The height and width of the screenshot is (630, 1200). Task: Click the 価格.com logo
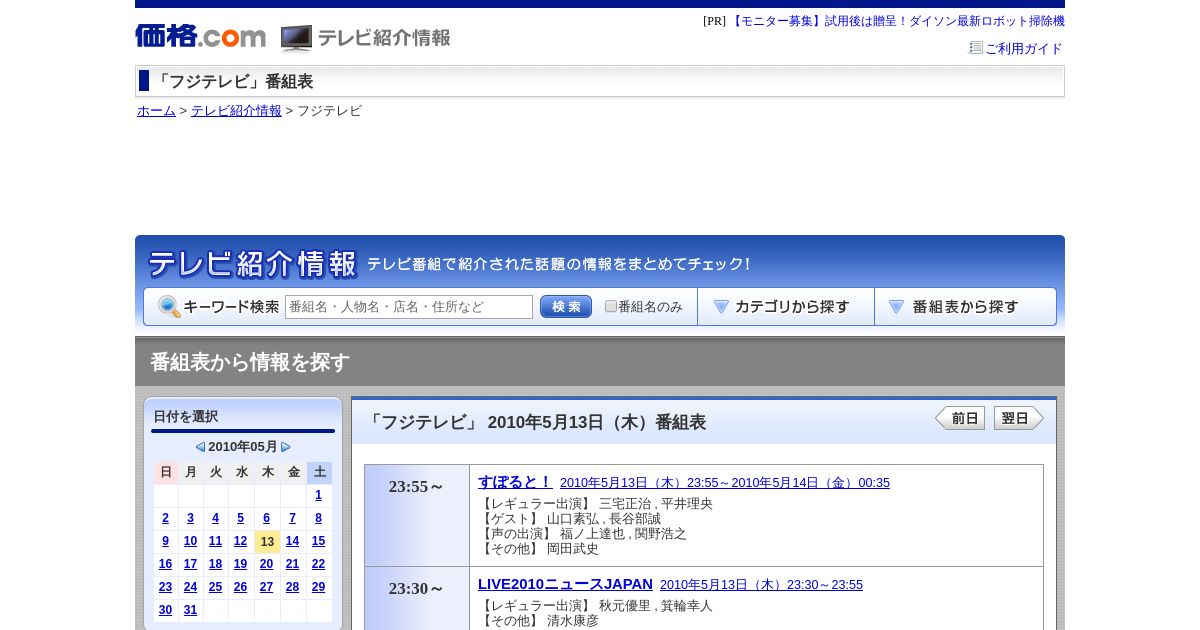200,37
